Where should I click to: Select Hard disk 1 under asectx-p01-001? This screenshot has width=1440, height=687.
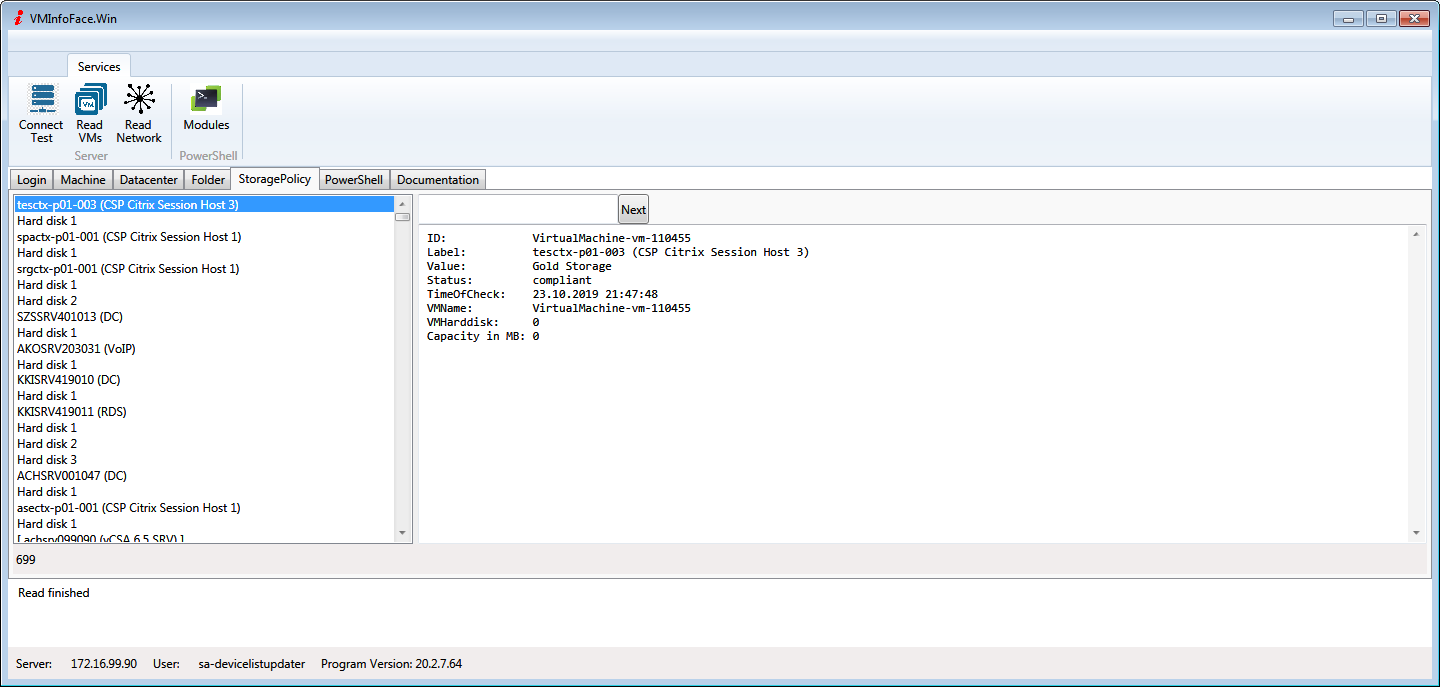click(205, 524)
